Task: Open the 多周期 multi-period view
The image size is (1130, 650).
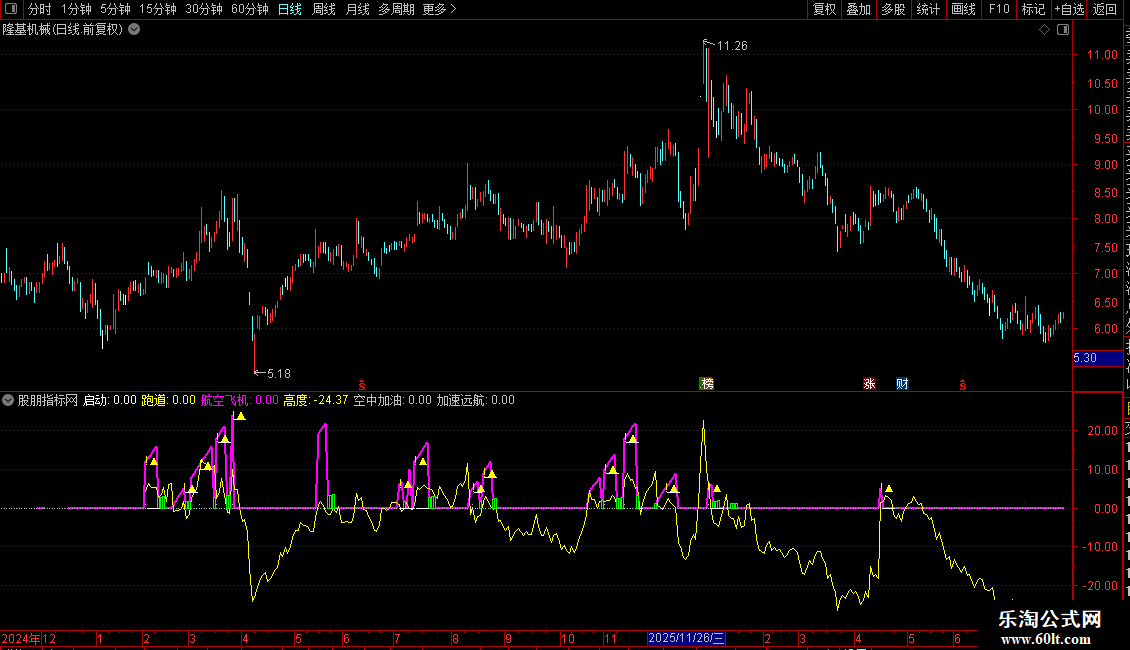Action: pos(396,9)
